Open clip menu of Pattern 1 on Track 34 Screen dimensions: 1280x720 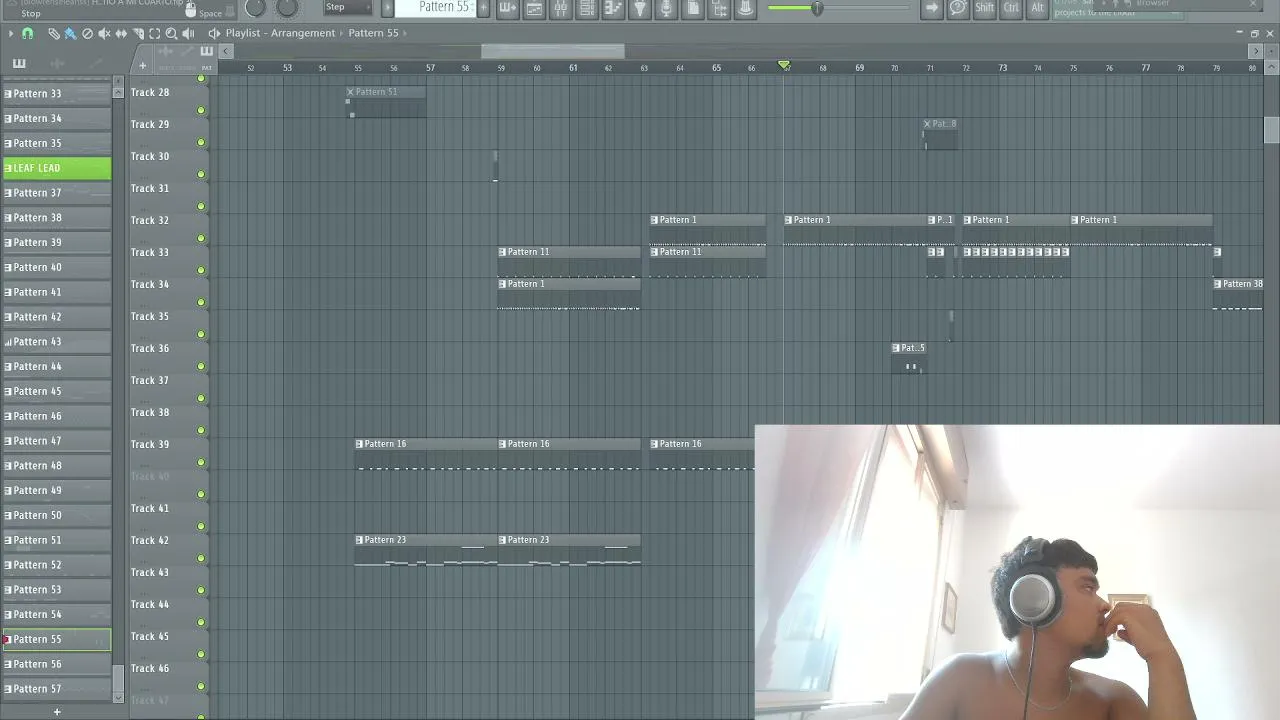(502, 284)
